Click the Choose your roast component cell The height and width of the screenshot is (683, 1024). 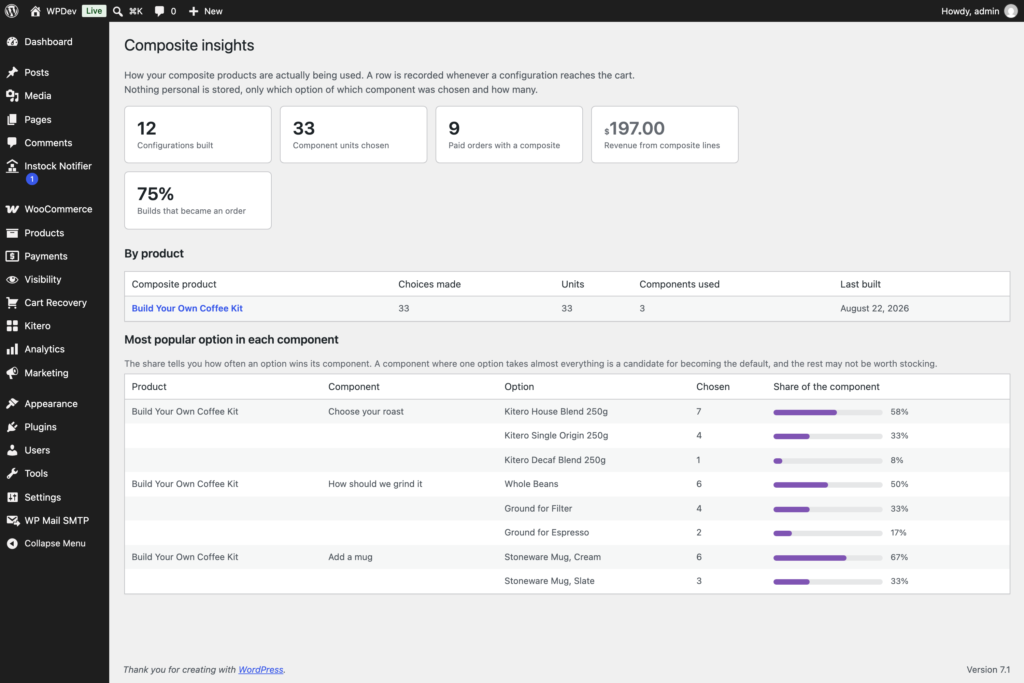coord(366,411)
